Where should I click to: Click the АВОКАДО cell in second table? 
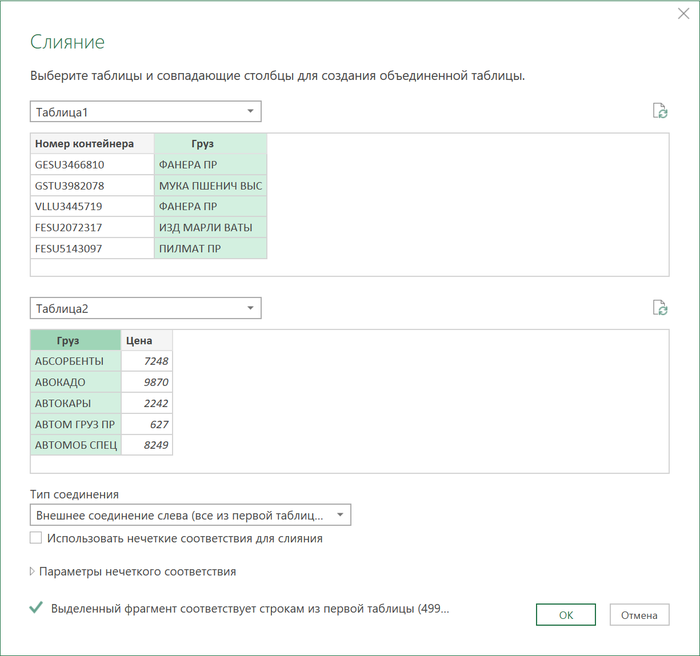click(x=76, y=382)
